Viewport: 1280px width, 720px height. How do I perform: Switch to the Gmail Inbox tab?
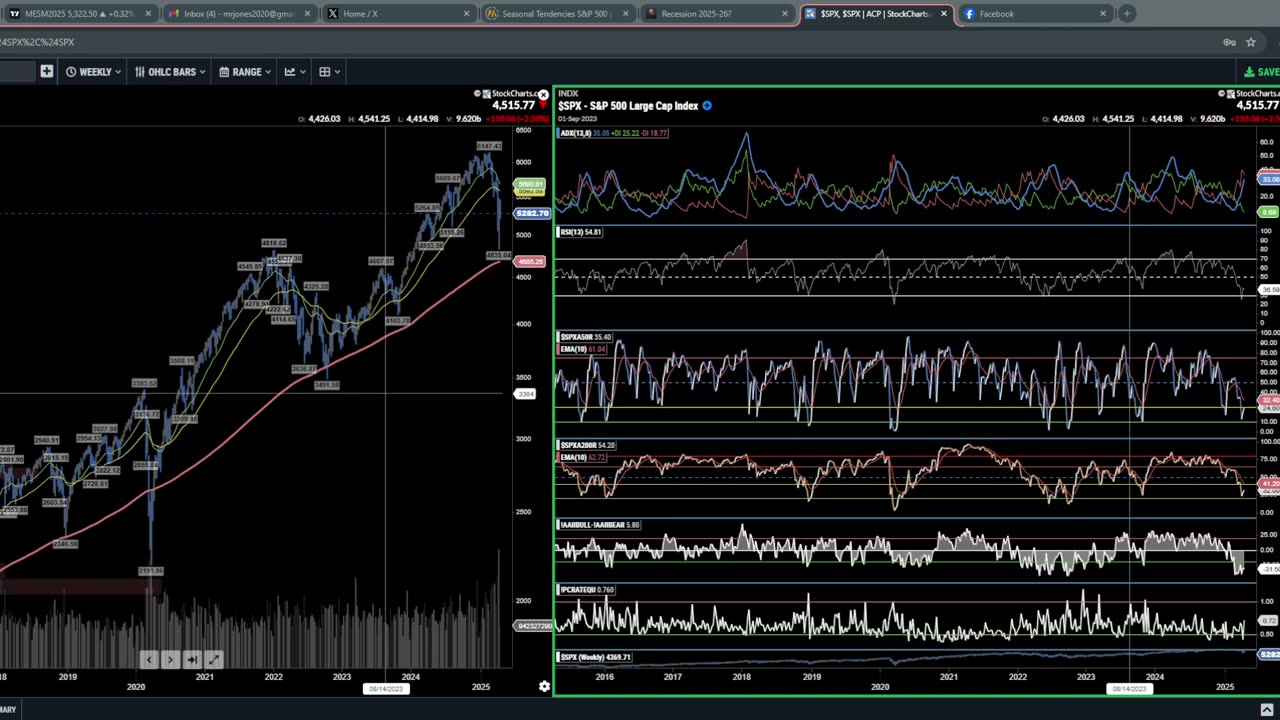pyautogui.click(x=238, y=14)
